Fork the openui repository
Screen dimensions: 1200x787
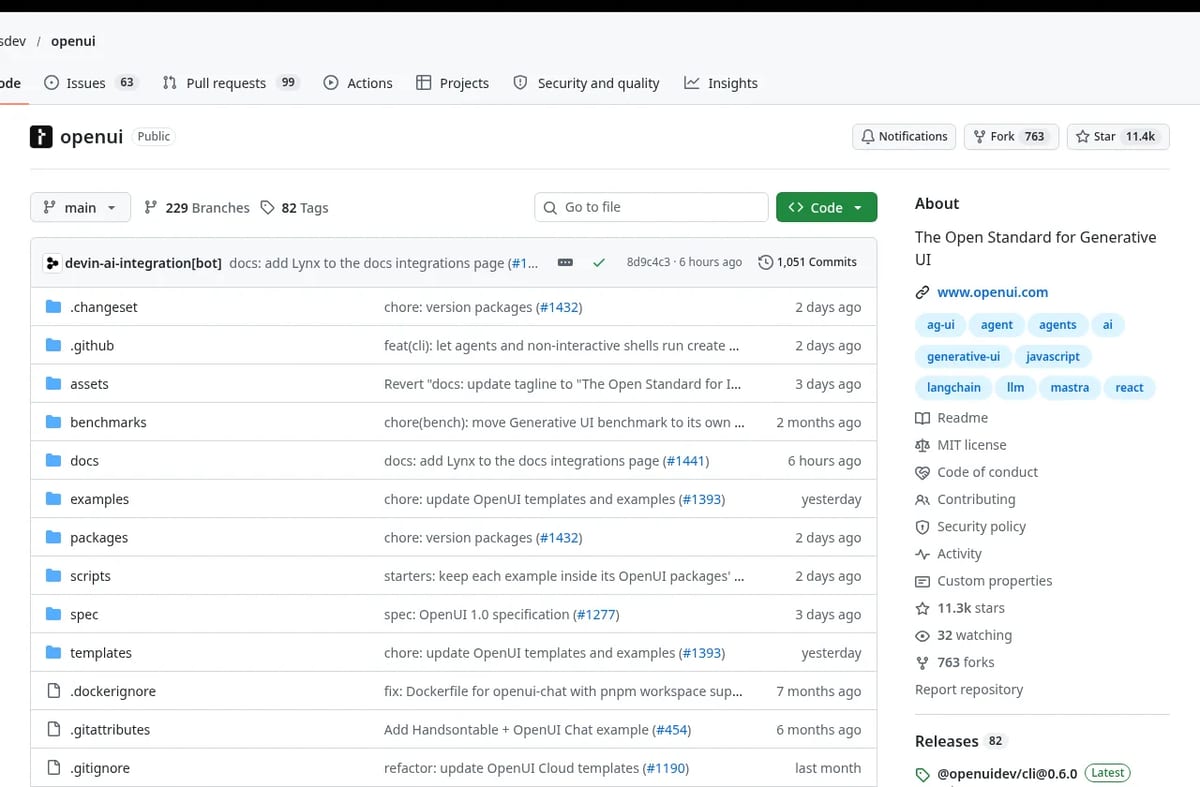(x=1010, y=137)
